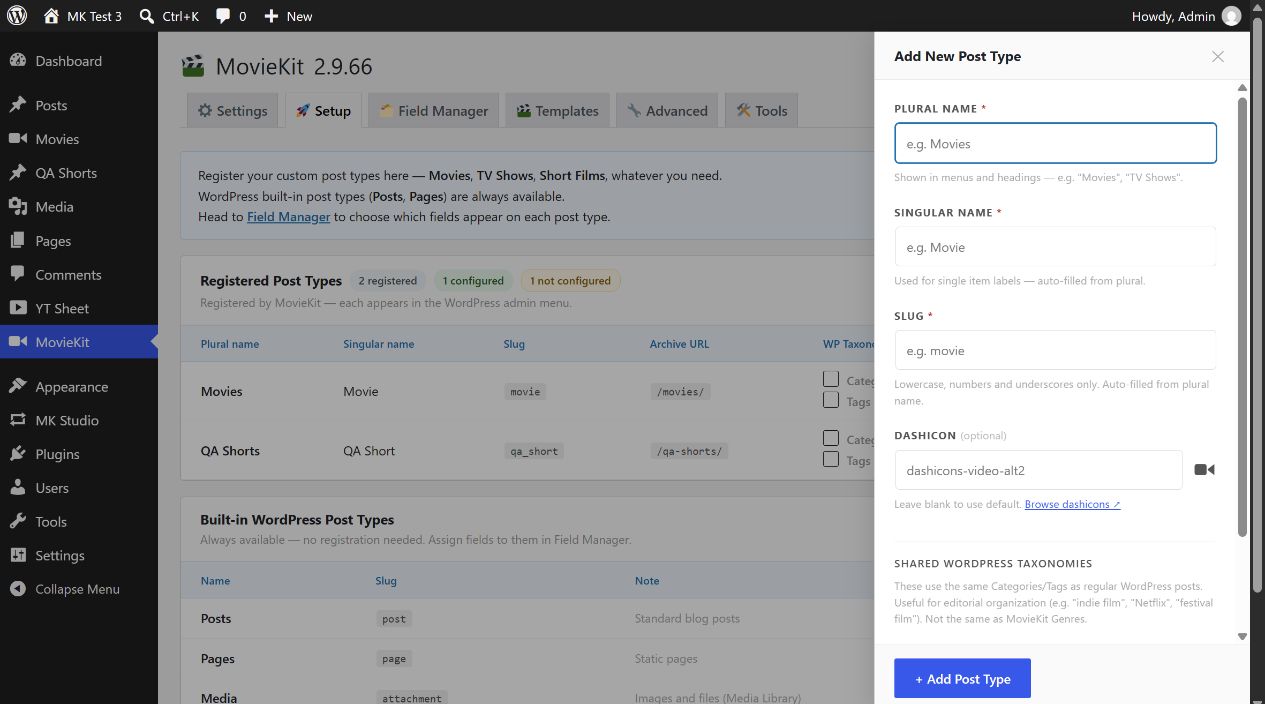
Task: Switch to the Setup tab
Action: [322, 111]
